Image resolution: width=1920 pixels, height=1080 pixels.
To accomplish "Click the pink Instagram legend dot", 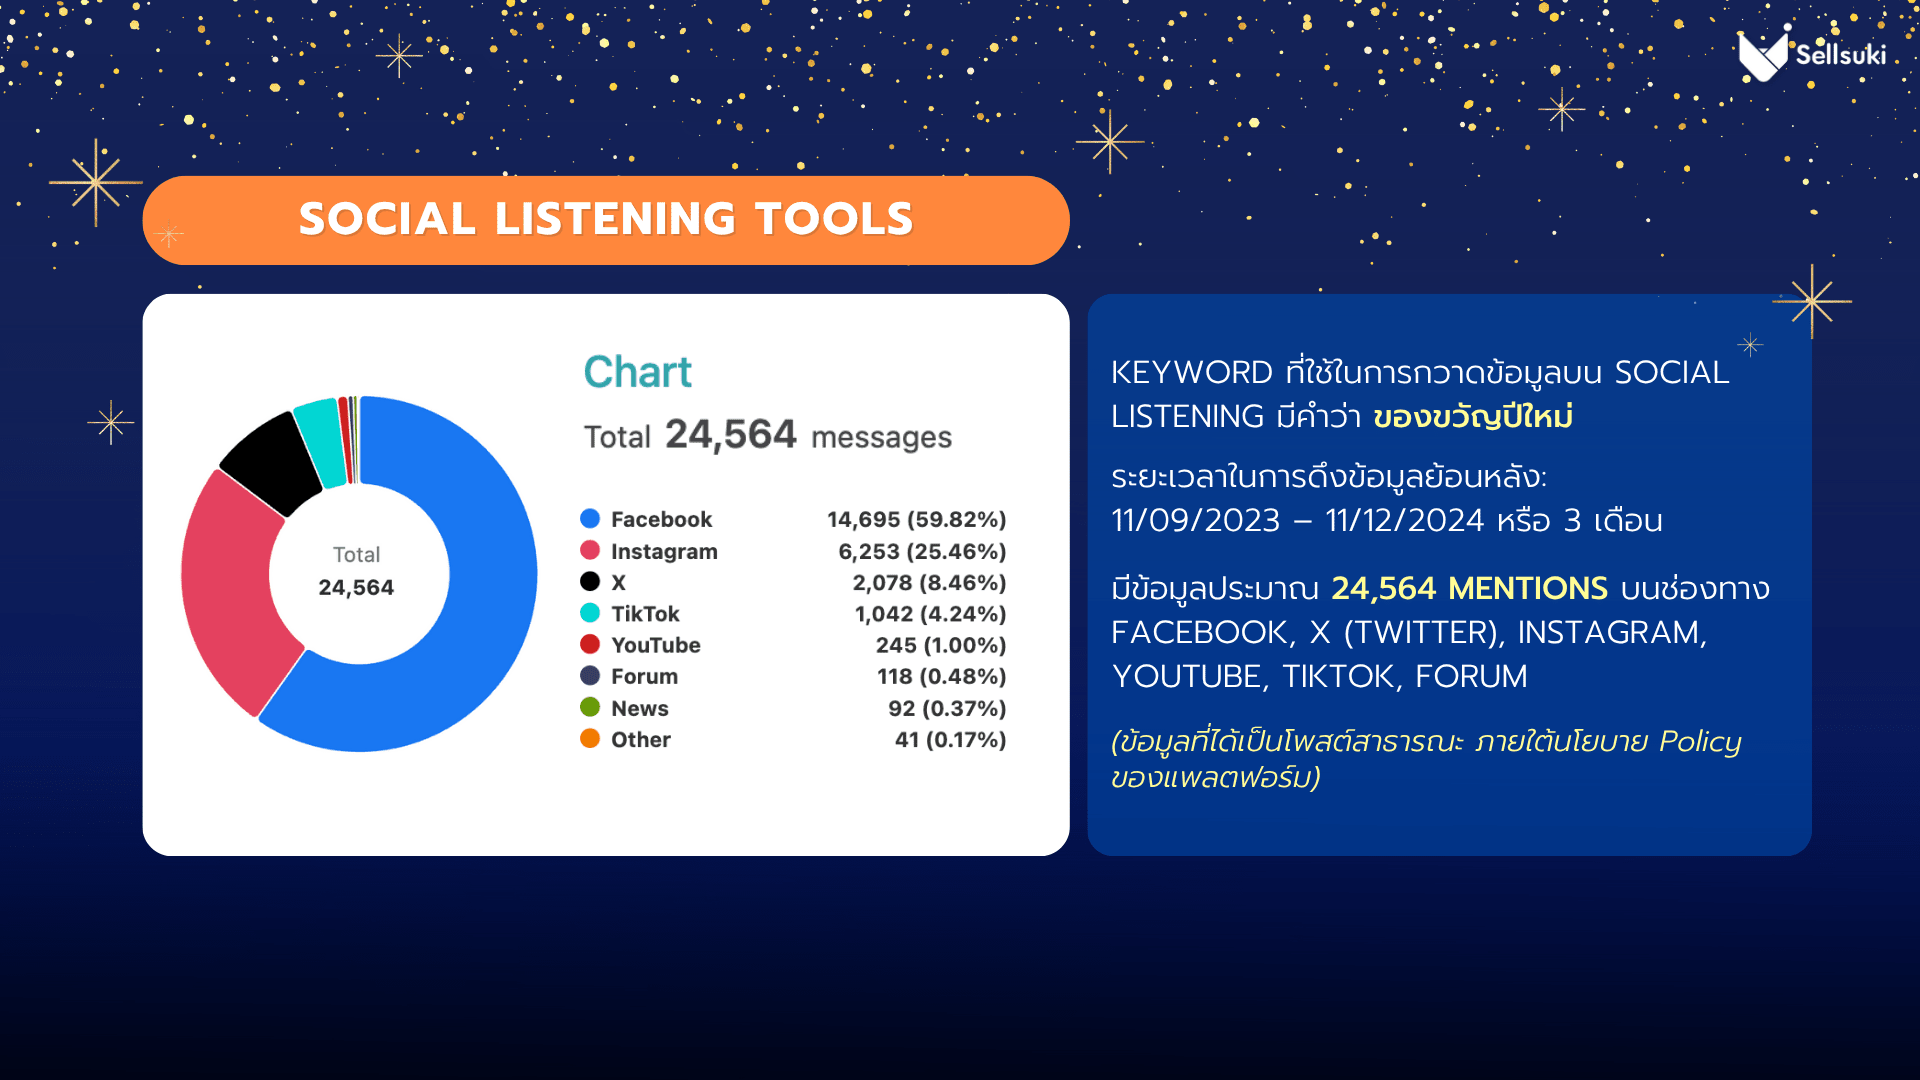I will tap(590, 551).
